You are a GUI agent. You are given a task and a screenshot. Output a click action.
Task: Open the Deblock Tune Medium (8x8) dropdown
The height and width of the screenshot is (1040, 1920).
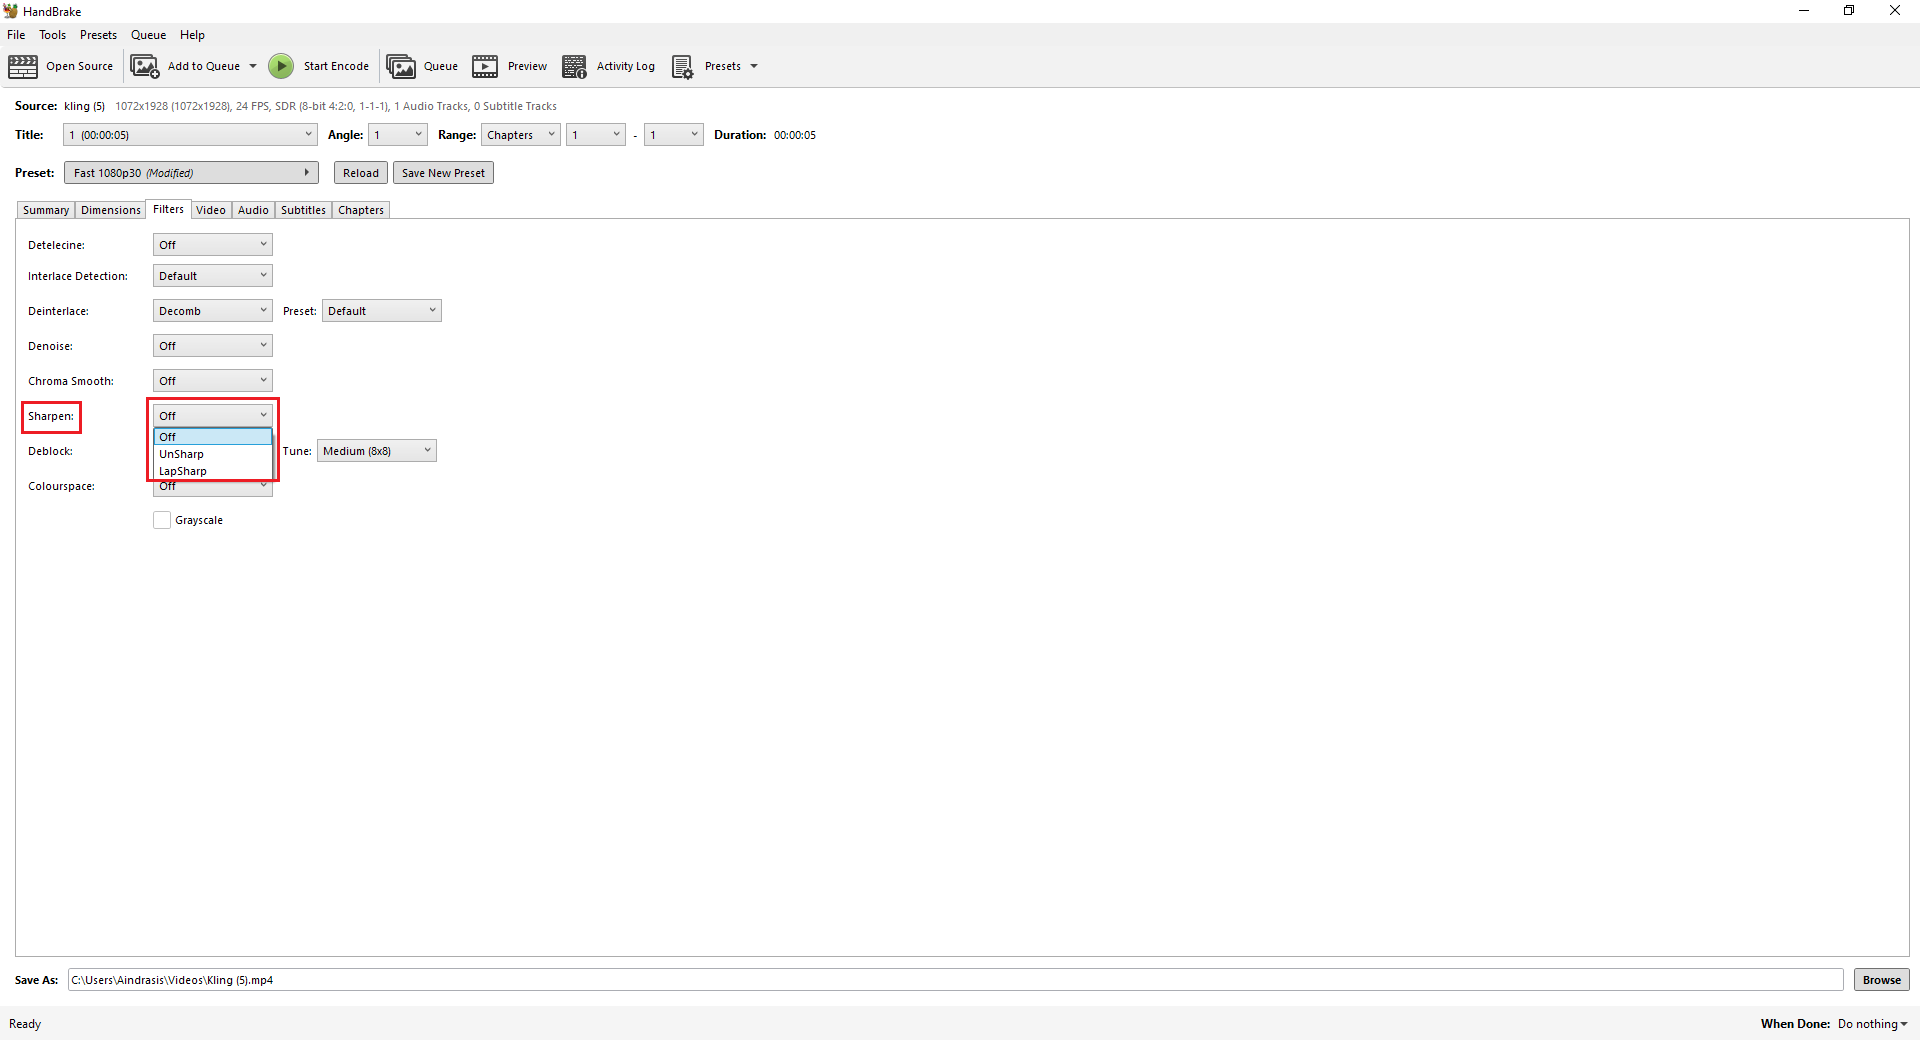click(x=376, y=451)
